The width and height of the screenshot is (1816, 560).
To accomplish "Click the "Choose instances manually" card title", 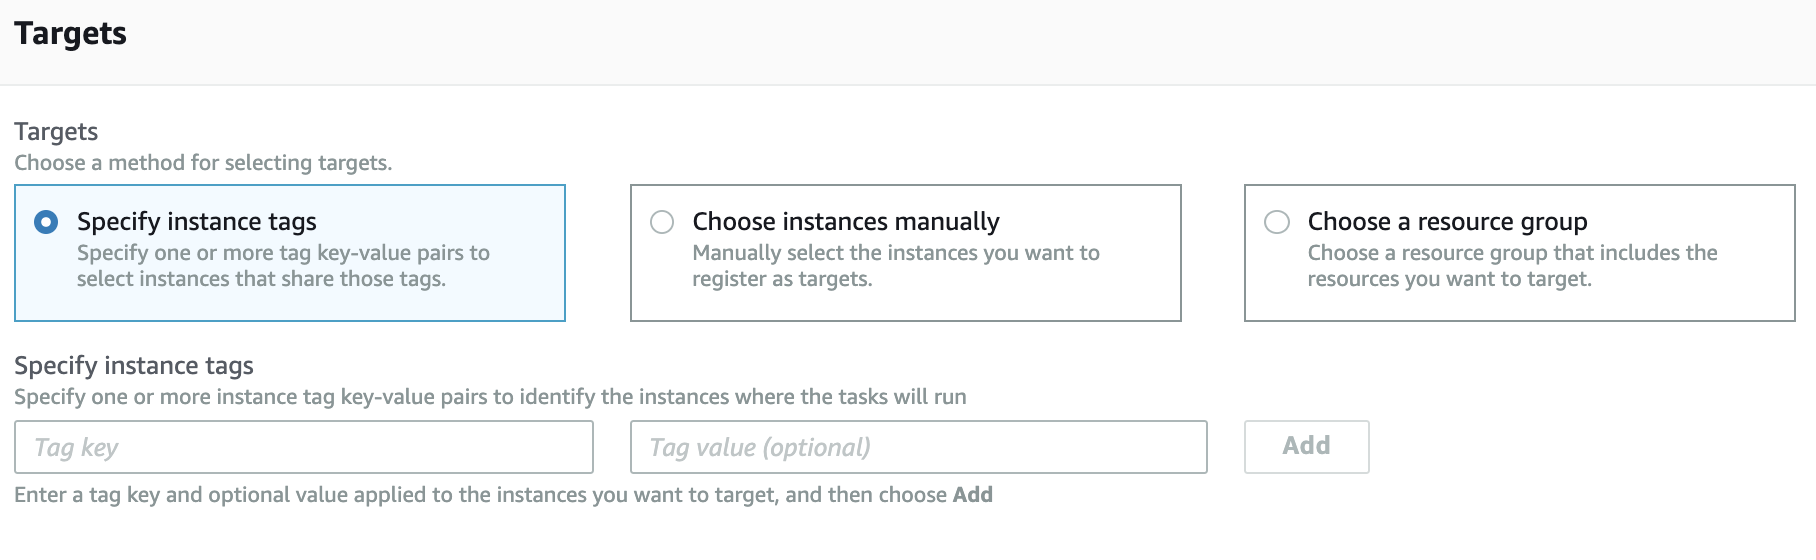I will (845, 222).
